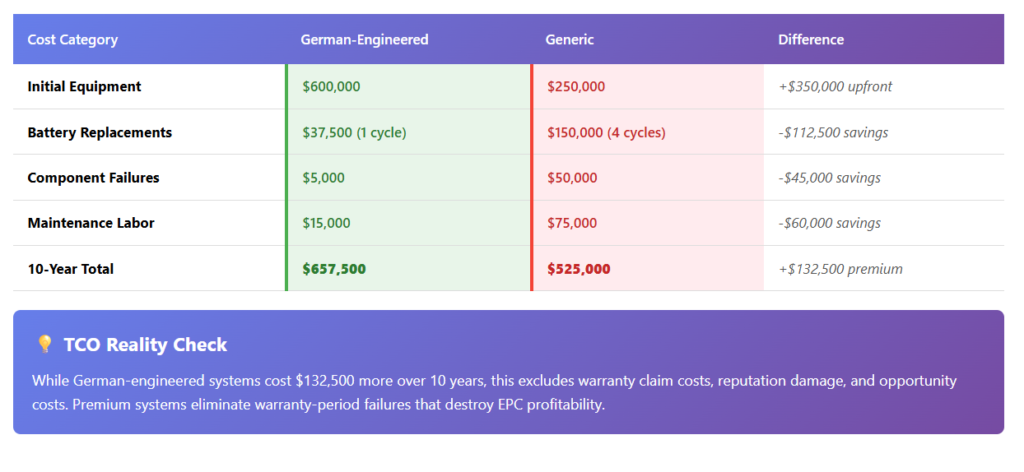1024x472 pixels.
Task: Select the -$45,000 savings cell
Action: [x=829, y=178]
